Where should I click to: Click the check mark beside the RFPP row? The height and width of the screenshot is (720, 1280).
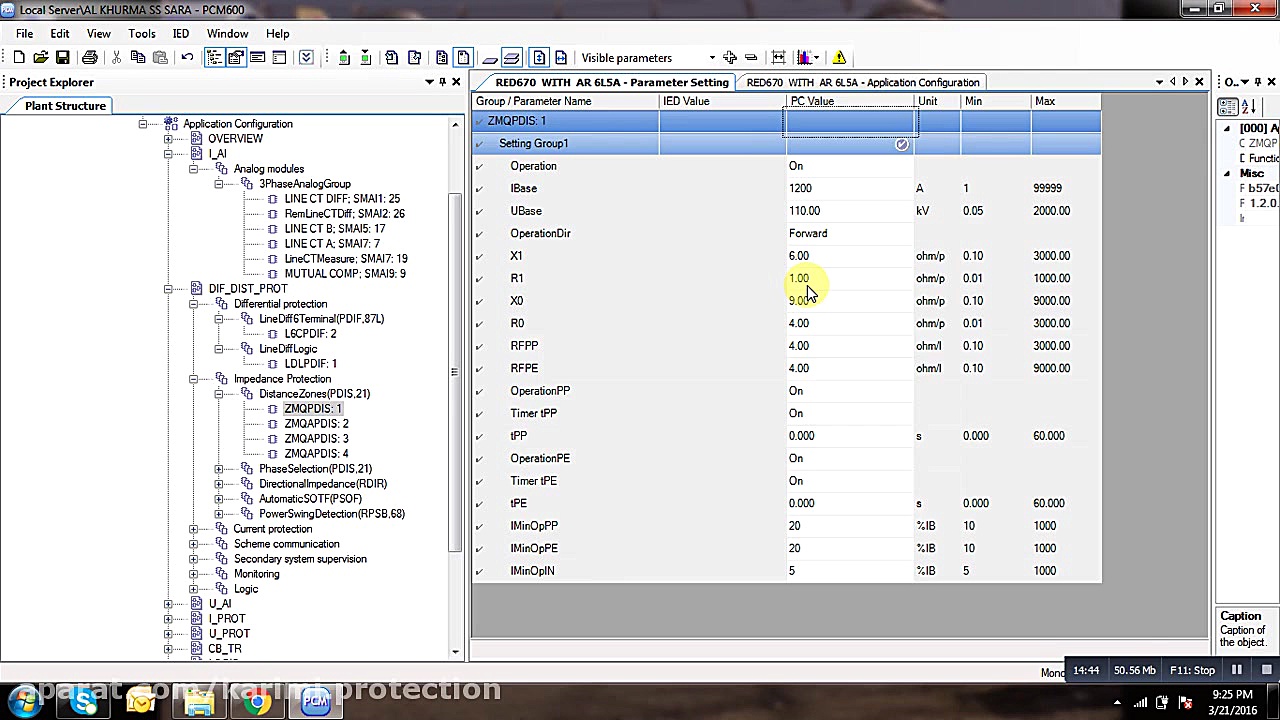pos(480,346)
